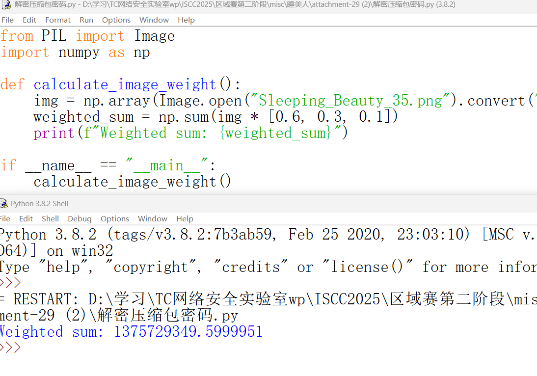Open the editor window's Edit menu
The width and height of the screenshot is (537, 376).
29,20
